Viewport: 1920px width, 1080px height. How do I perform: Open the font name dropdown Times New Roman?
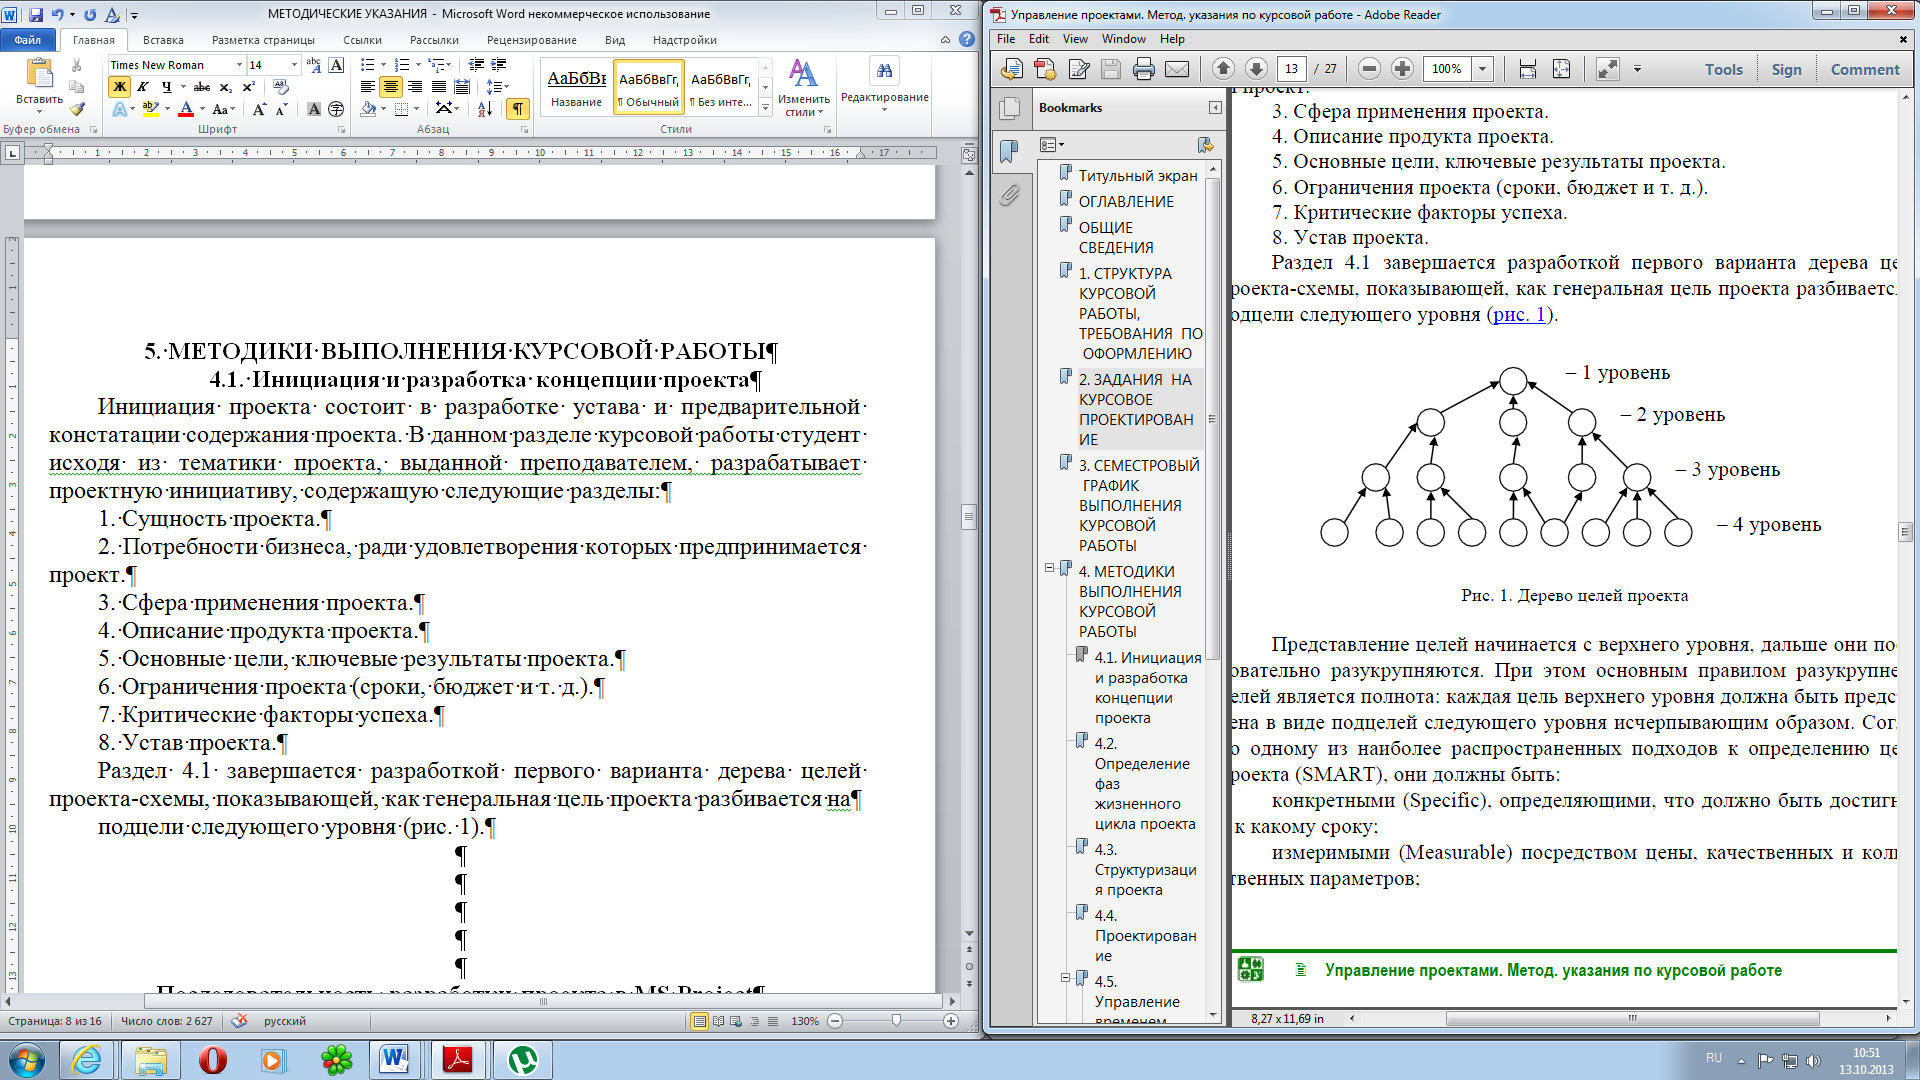(239, 65)
